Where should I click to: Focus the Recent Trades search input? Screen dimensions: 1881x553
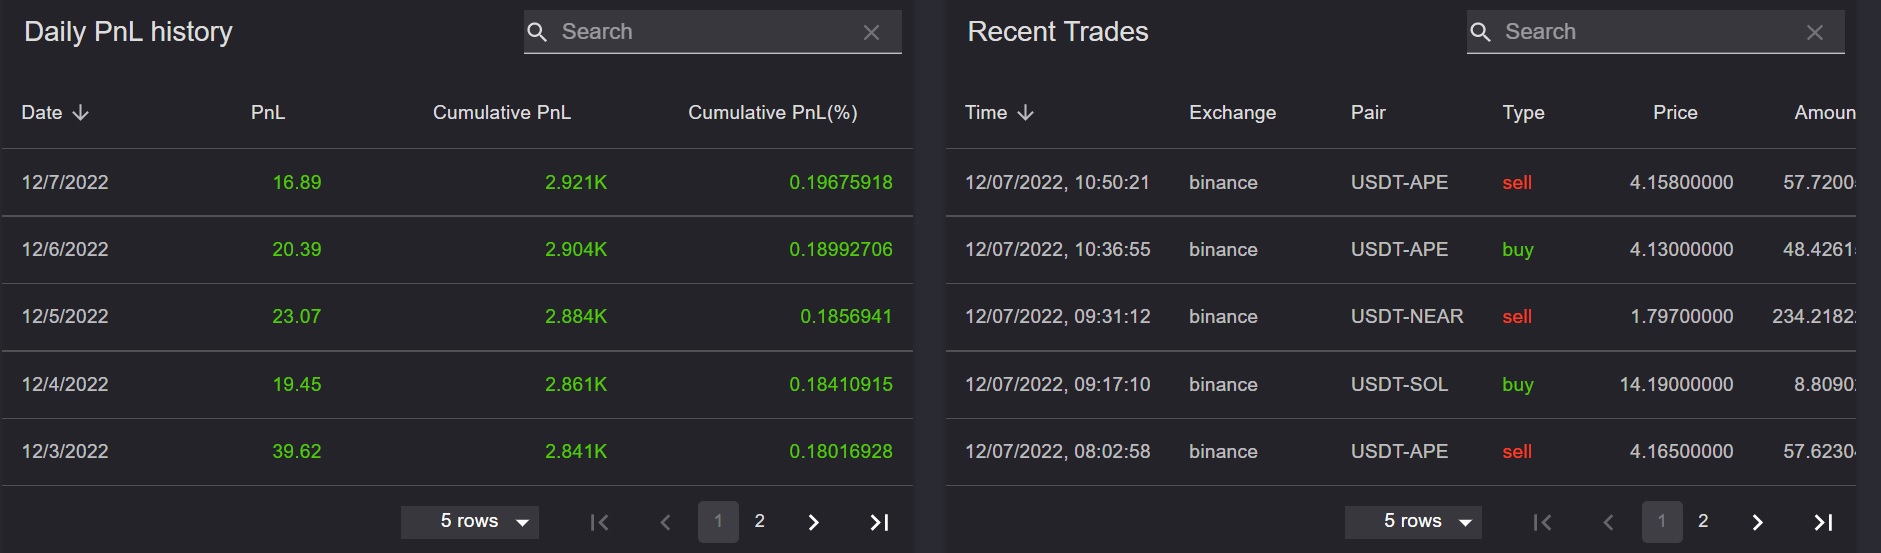tap(1643, 32)
